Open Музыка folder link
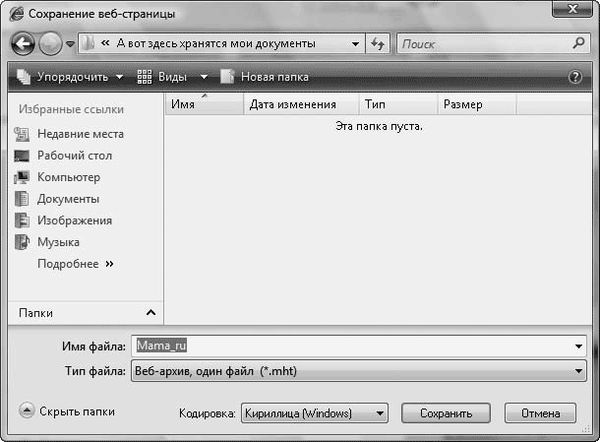The image size is (600, 442). click(x=58, y=242)
